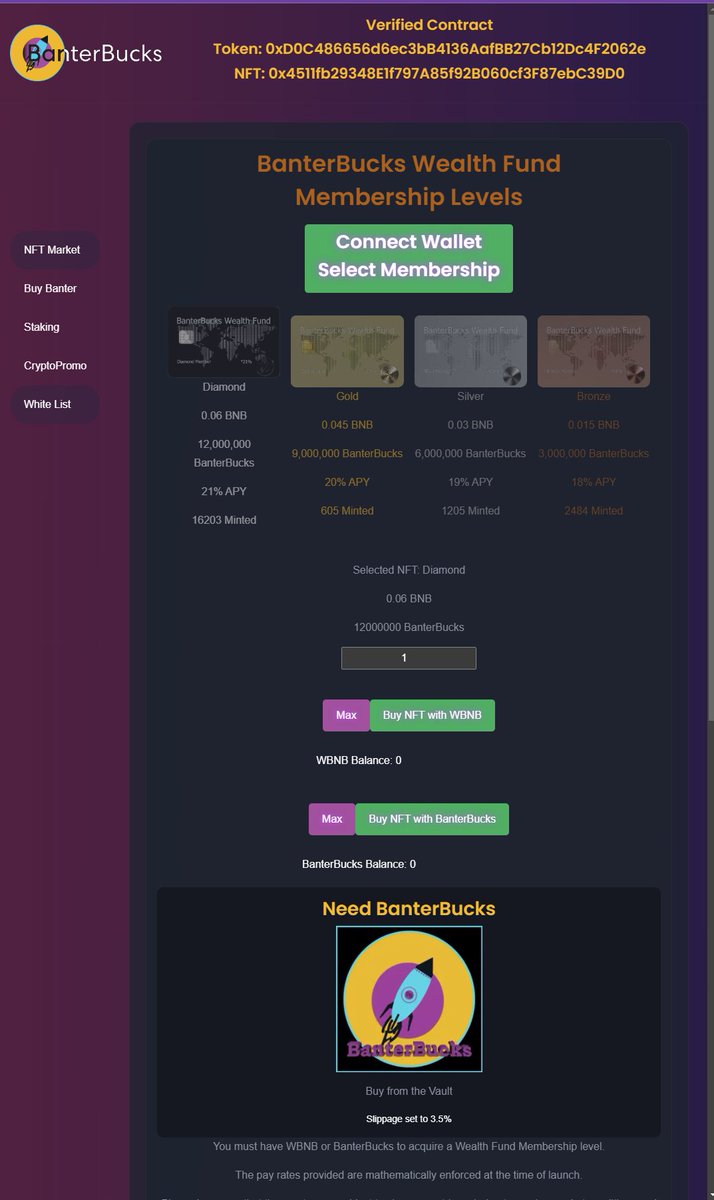Click the 9,000,000 BanterBucks text
This screenshot has height=1200, width=714.
click(347, 454)
